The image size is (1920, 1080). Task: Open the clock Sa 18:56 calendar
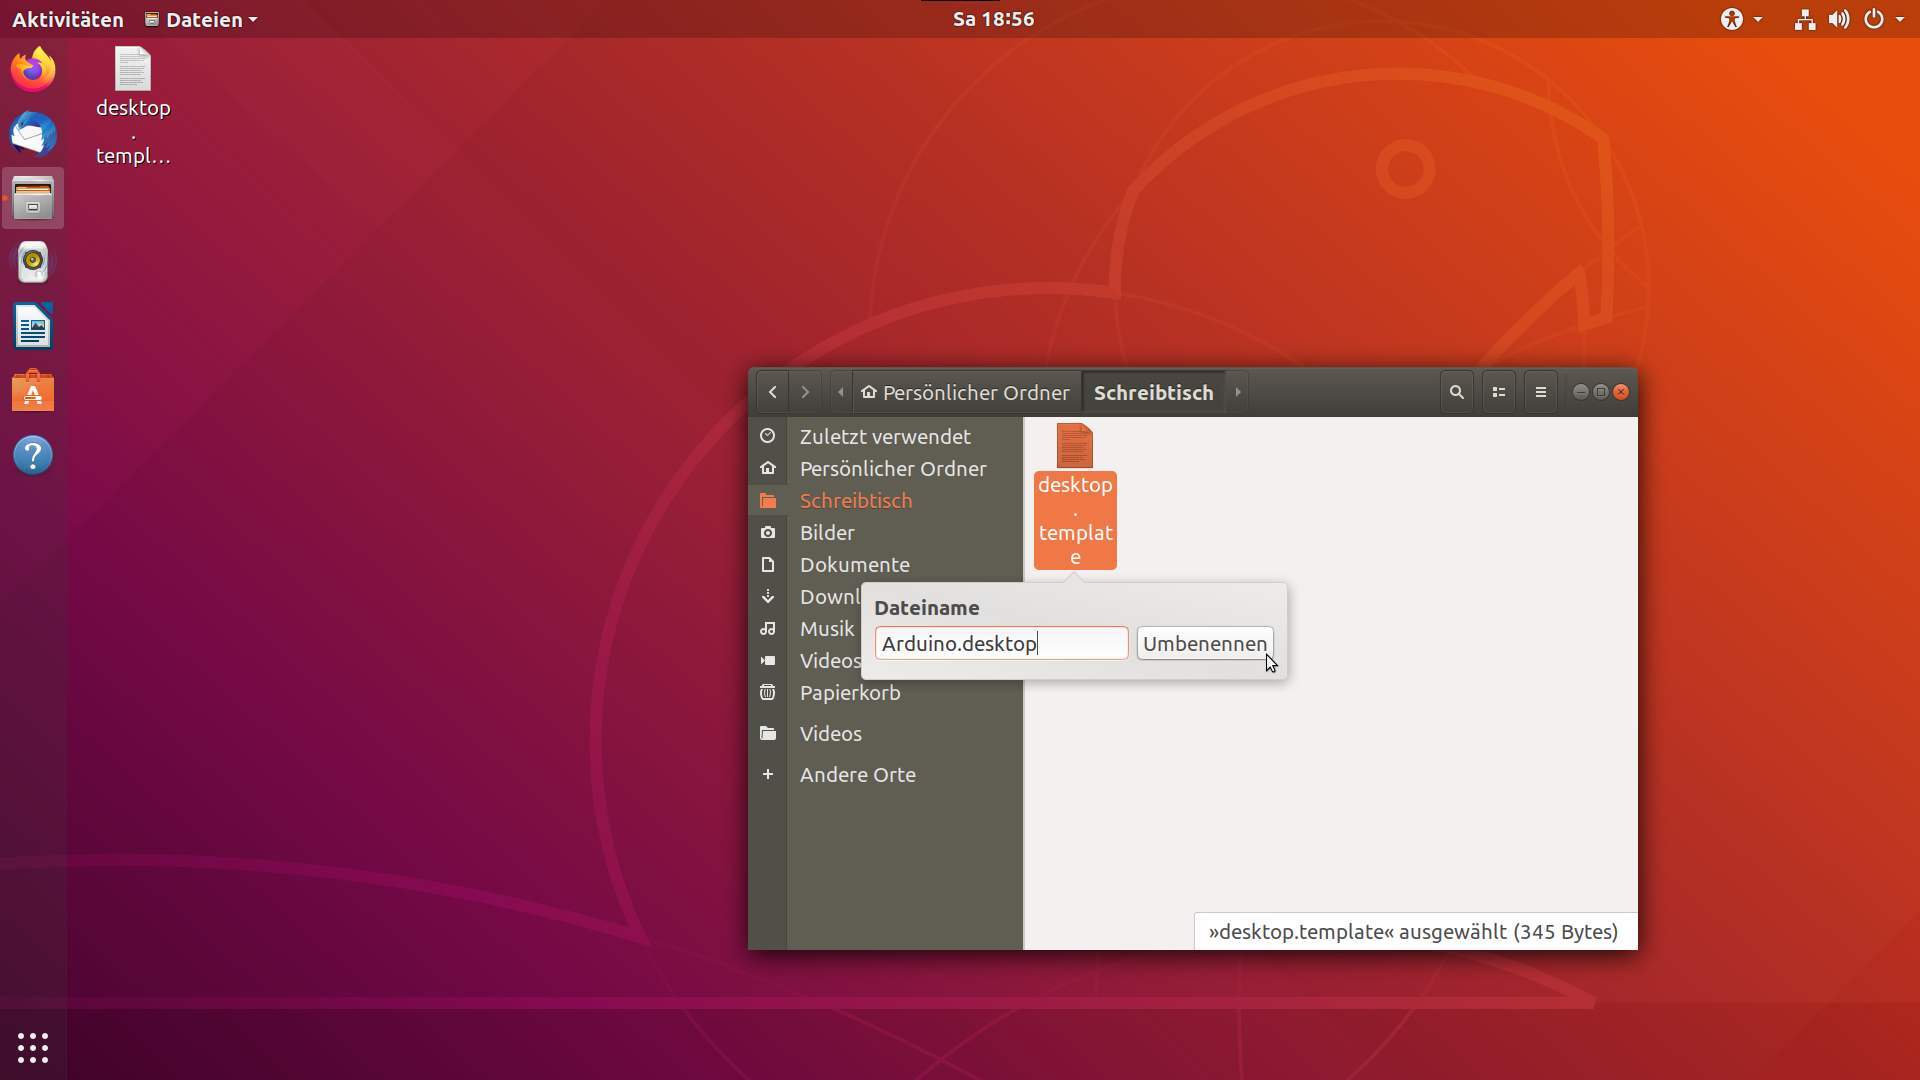tap(993, 19)
